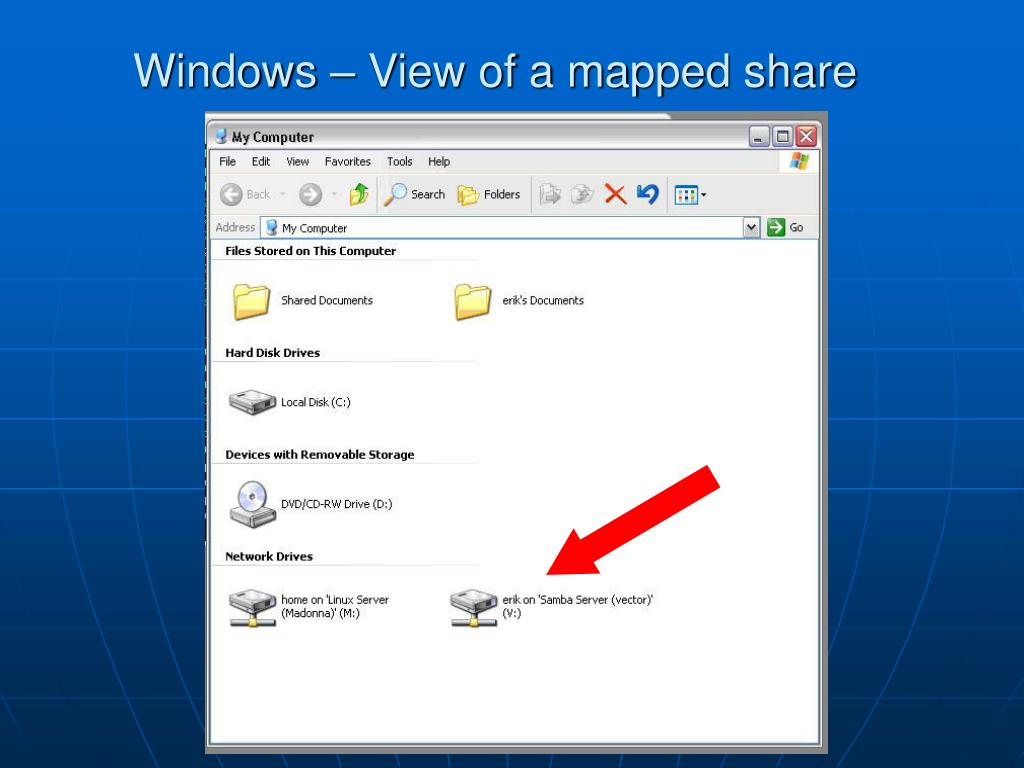Click the erik's Documents label
The height and width of the screenshot is (768, 1024).
tap(543, 300)
